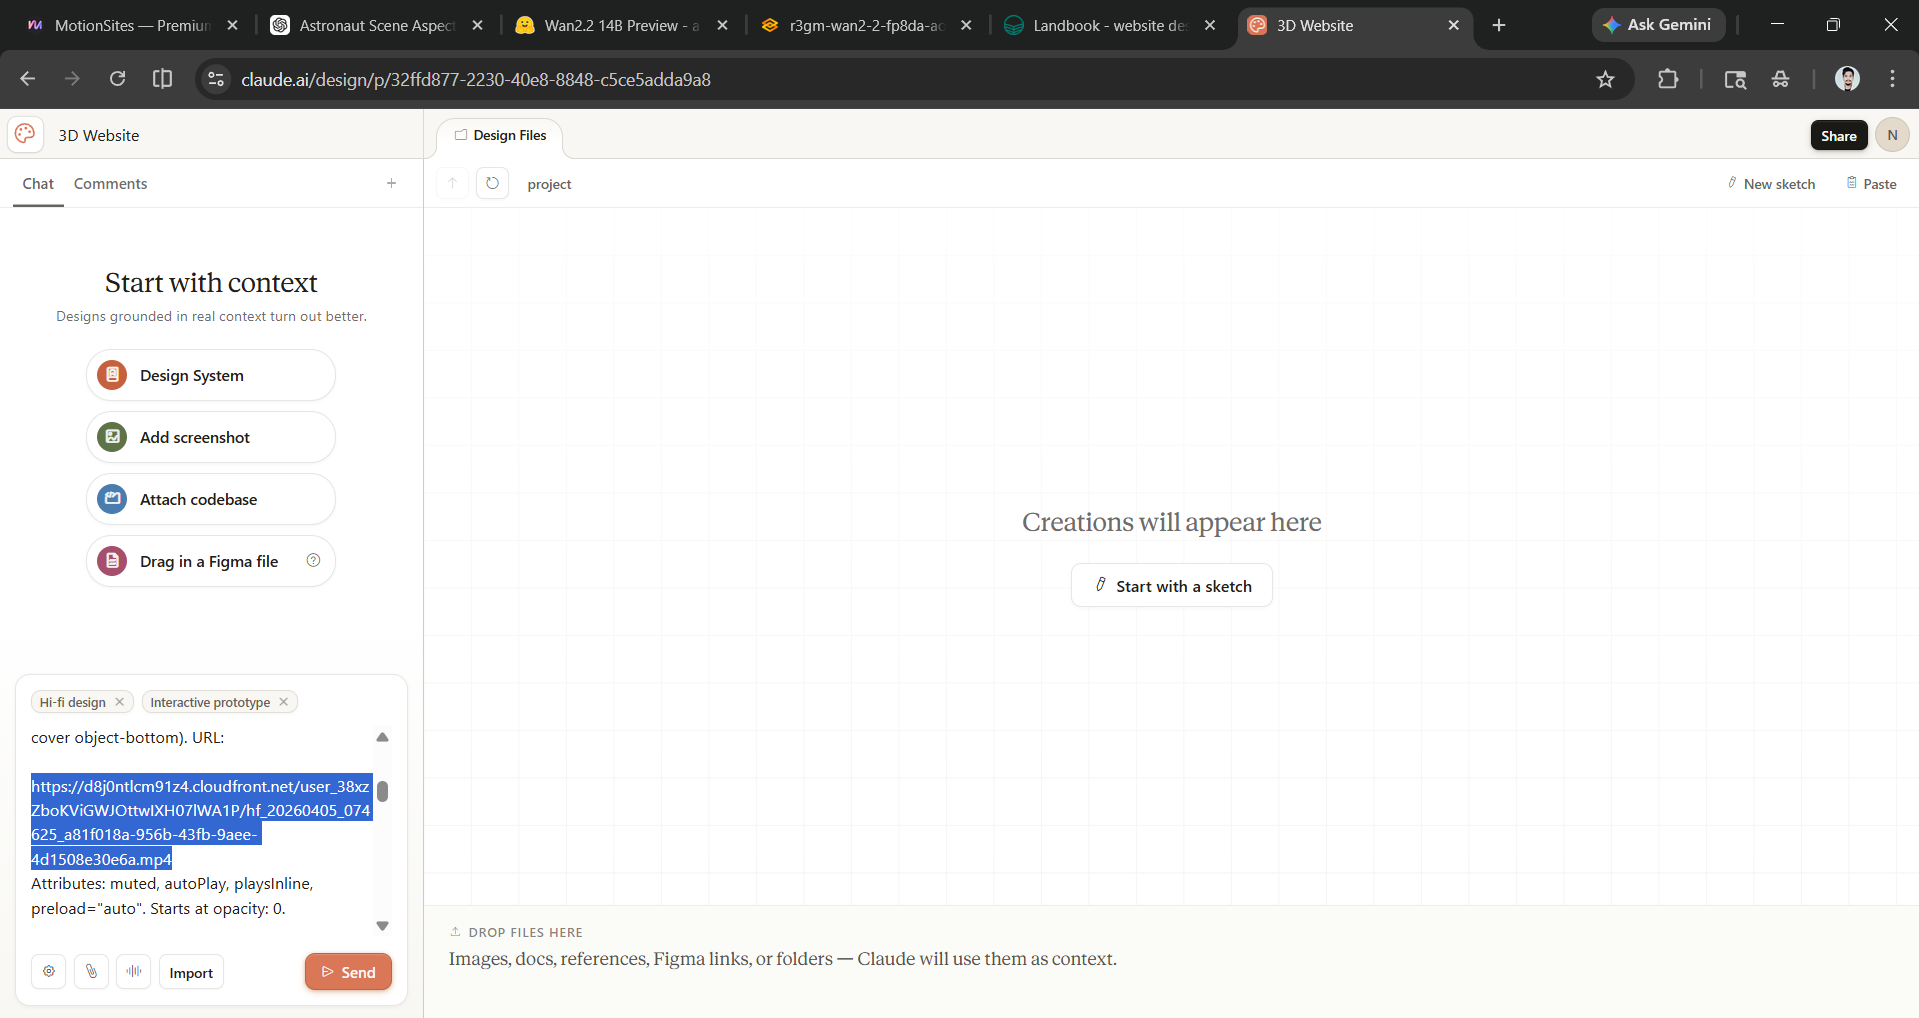Viewport: 1919px width, 1018px height.
Task: Open browser extensions menu
Action: click(1668, 79)
